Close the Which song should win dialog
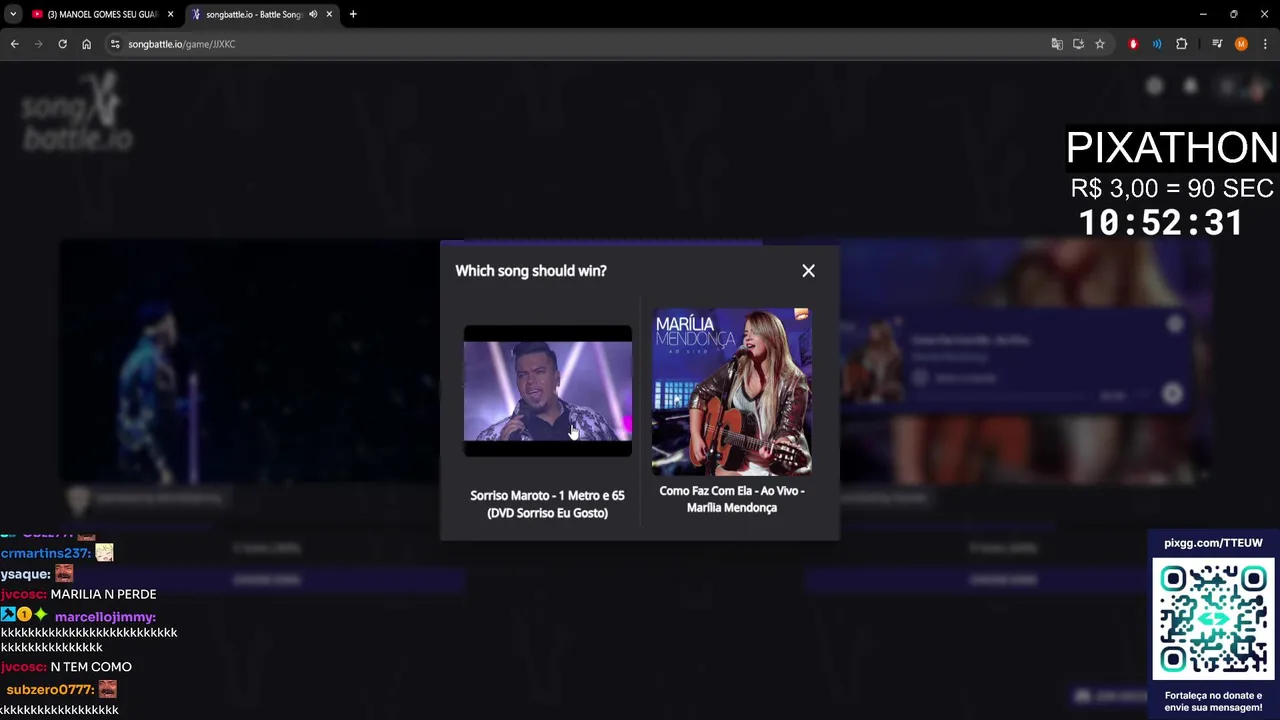Viewport: 1280px width, 720px height. (808, 271)
